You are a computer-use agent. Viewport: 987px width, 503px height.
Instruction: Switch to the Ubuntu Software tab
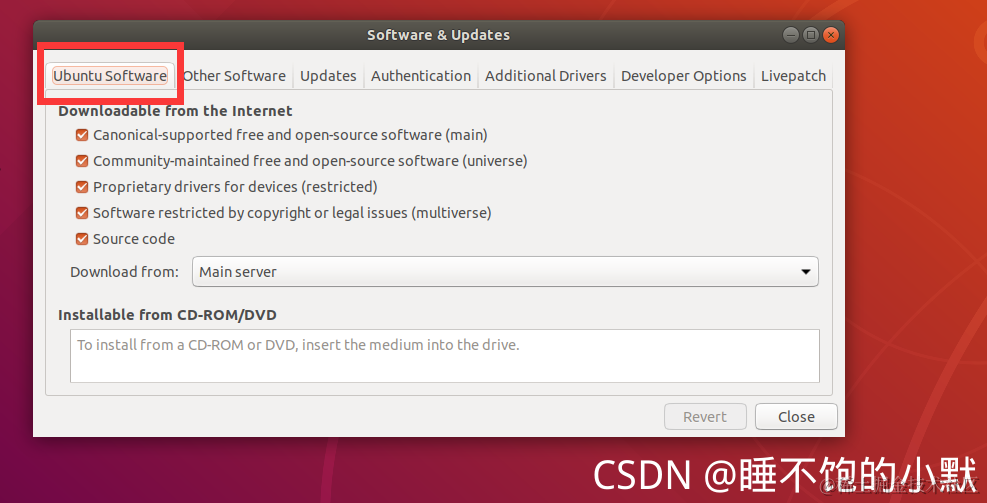tap(110, 76)
